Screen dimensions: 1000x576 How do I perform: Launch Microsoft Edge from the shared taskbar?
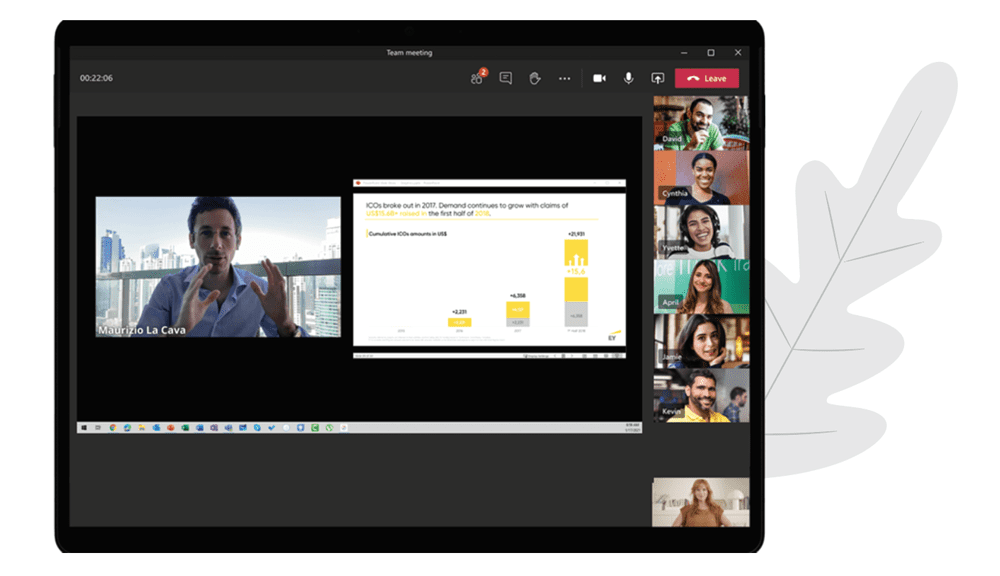pos(128,426)
